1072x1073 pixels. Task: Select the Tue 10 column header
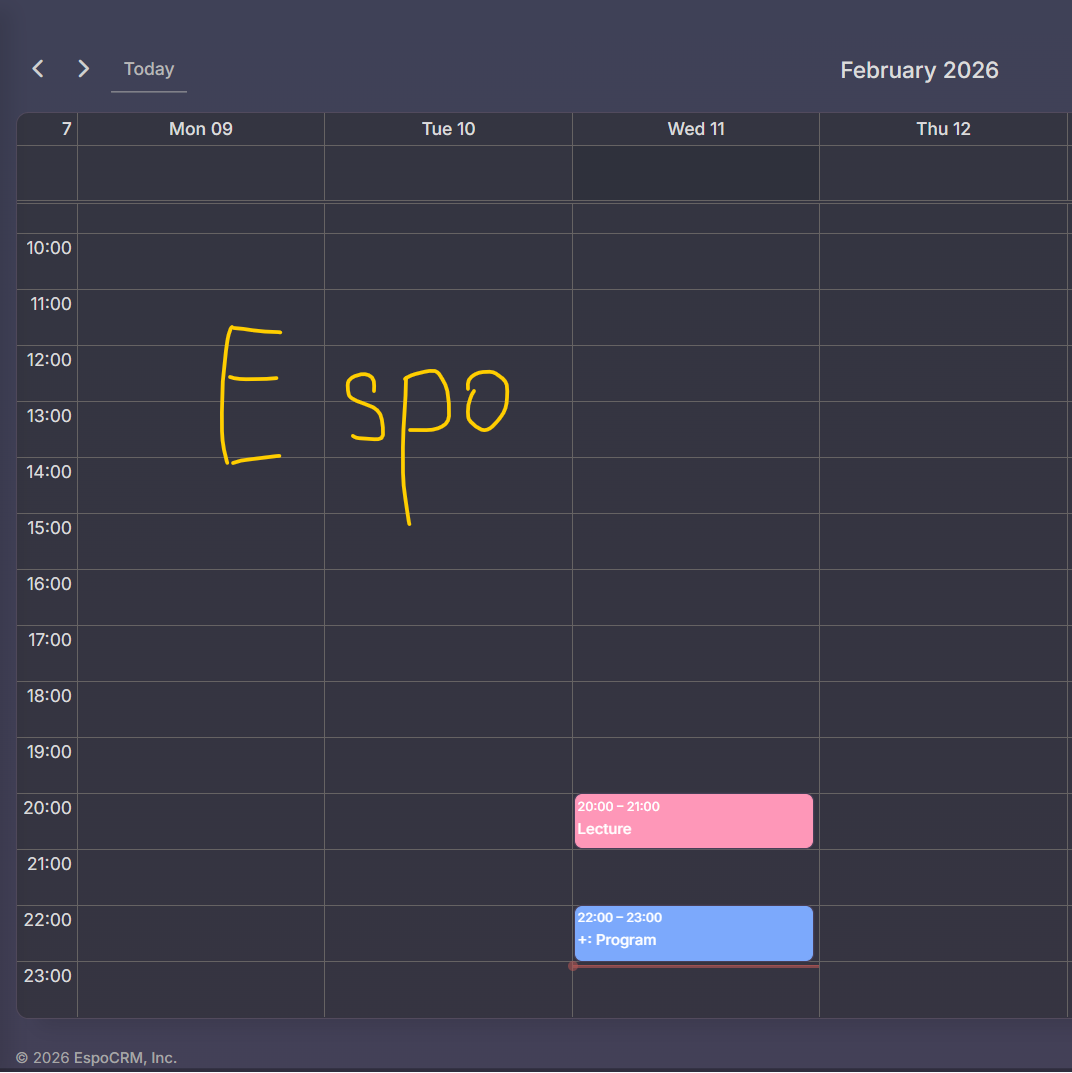tap(448, 129)
